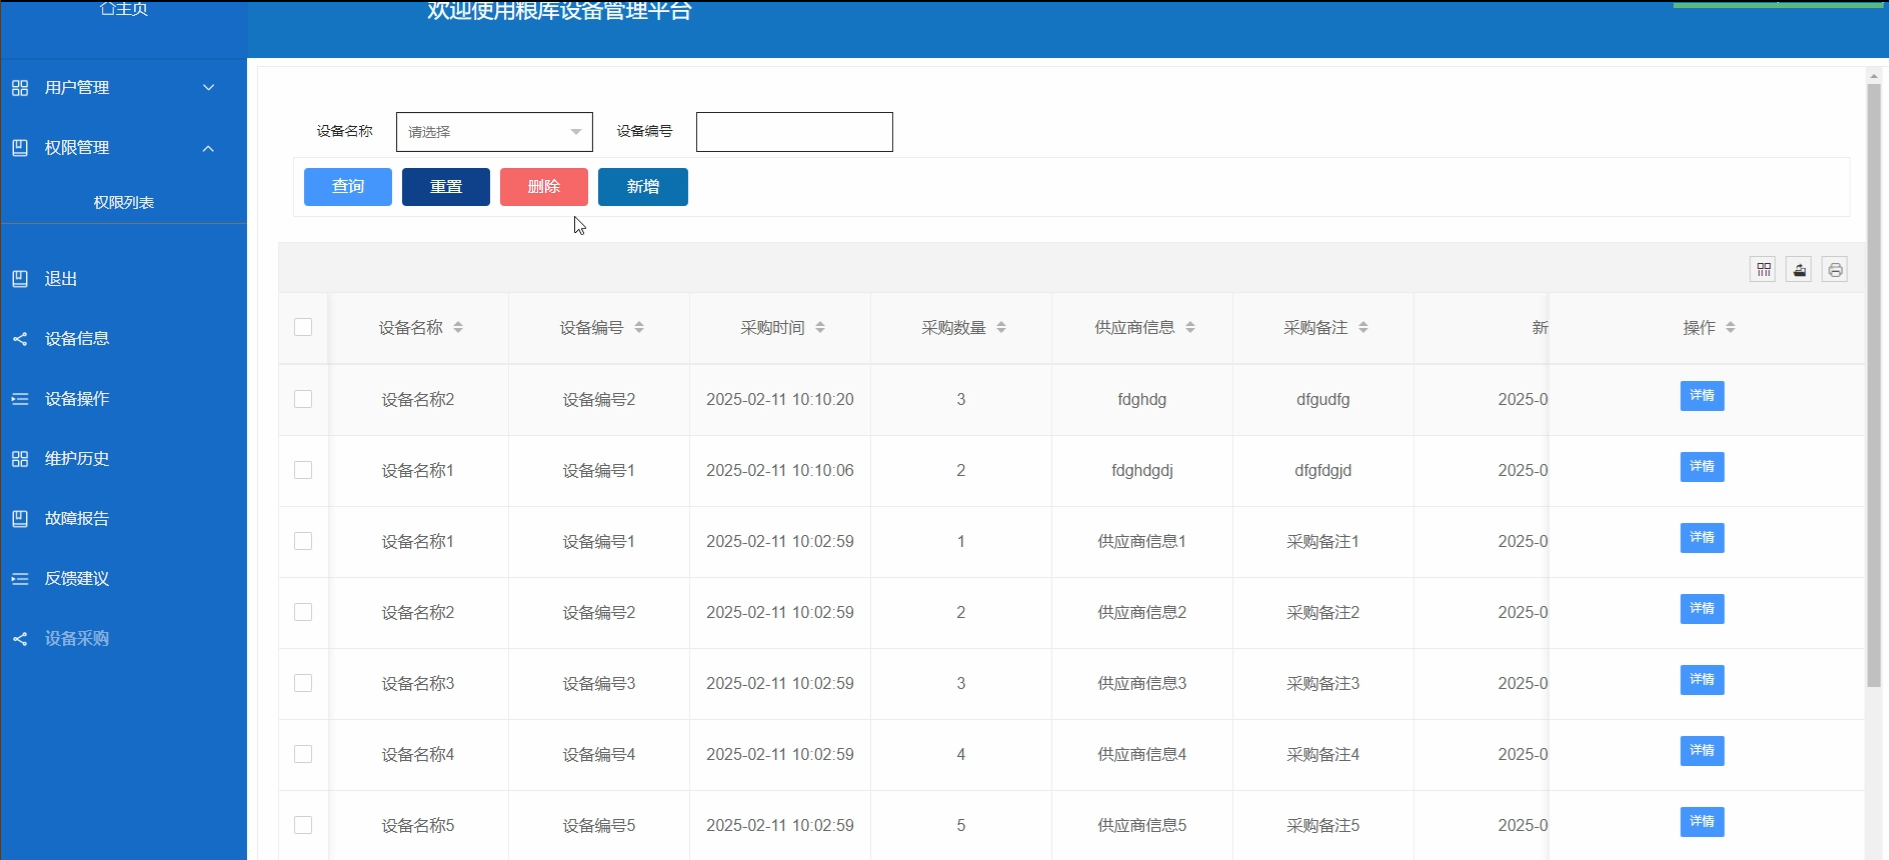This screenshot has height=860, width=1889.
Task: Check the row with 供应商信息1
Action: (303, 541)
